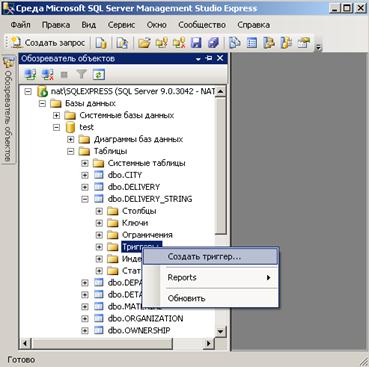This screenshot has height=367, width=369.
Task: Collapse the Базы данных folder node
Action: coord(42,104)
